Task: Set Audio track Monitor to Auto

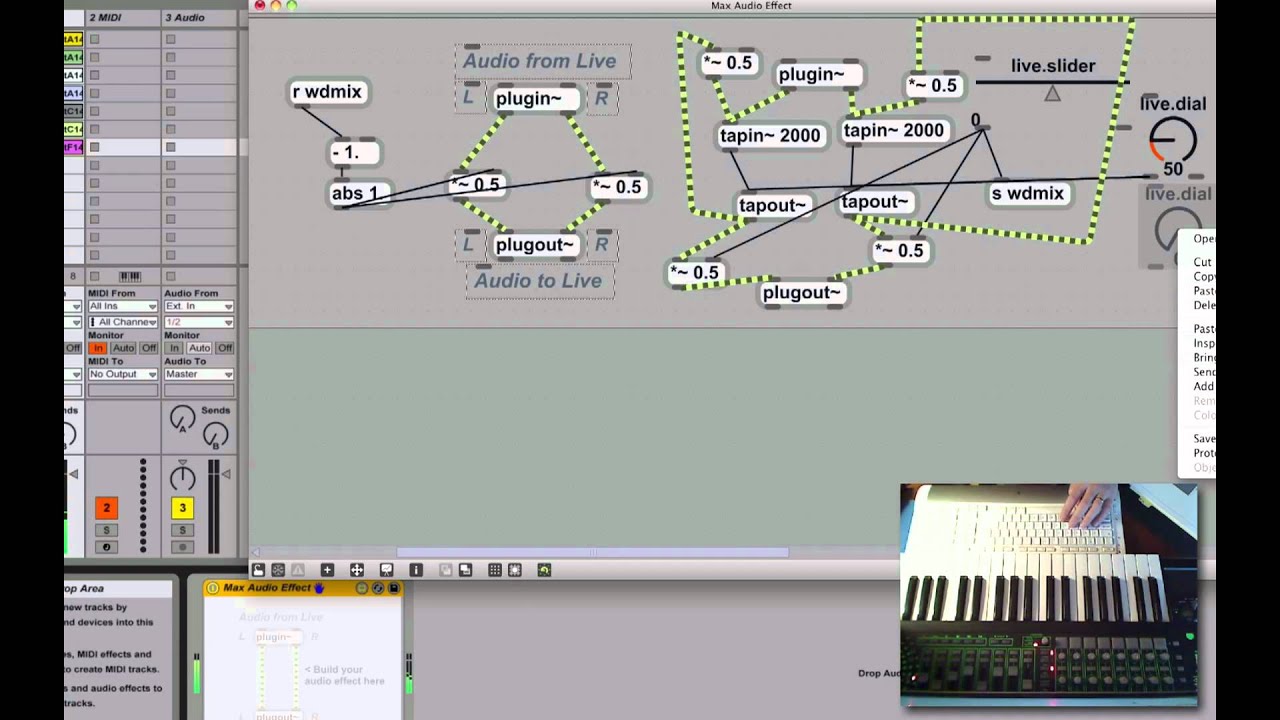Action: 199,348
